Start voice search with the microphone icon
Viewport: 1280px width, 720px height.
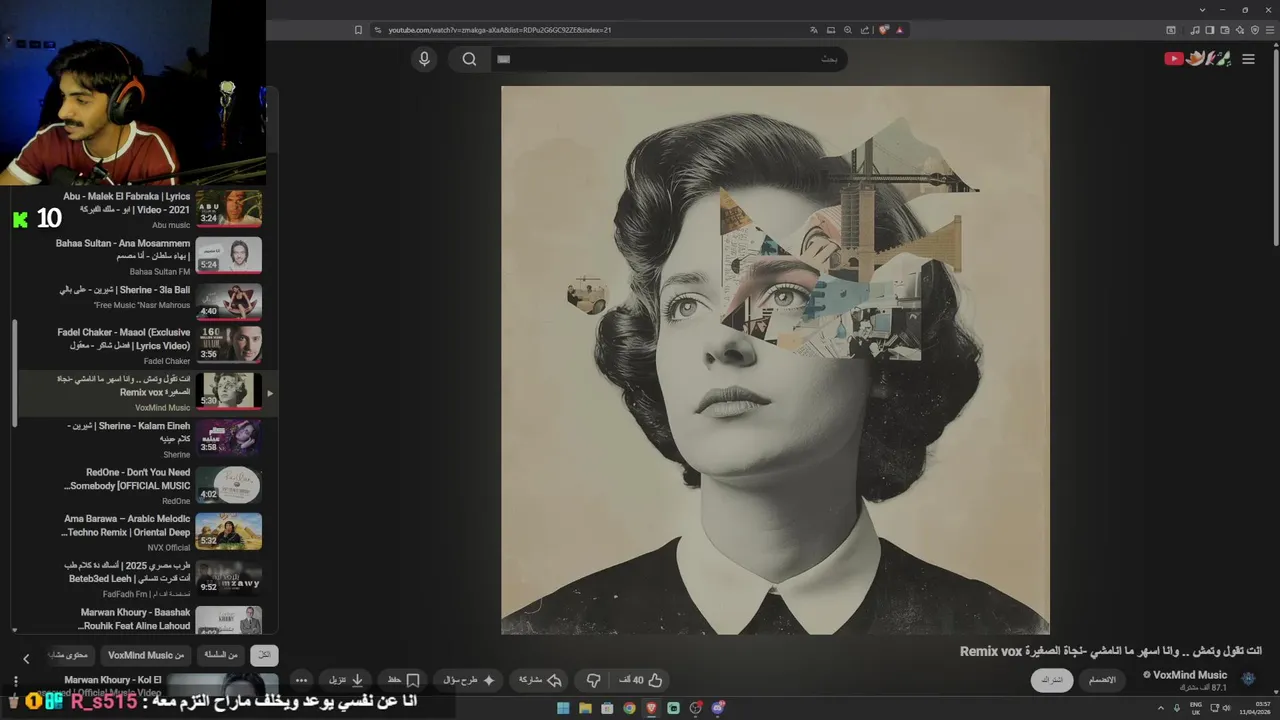click(424, 59)
